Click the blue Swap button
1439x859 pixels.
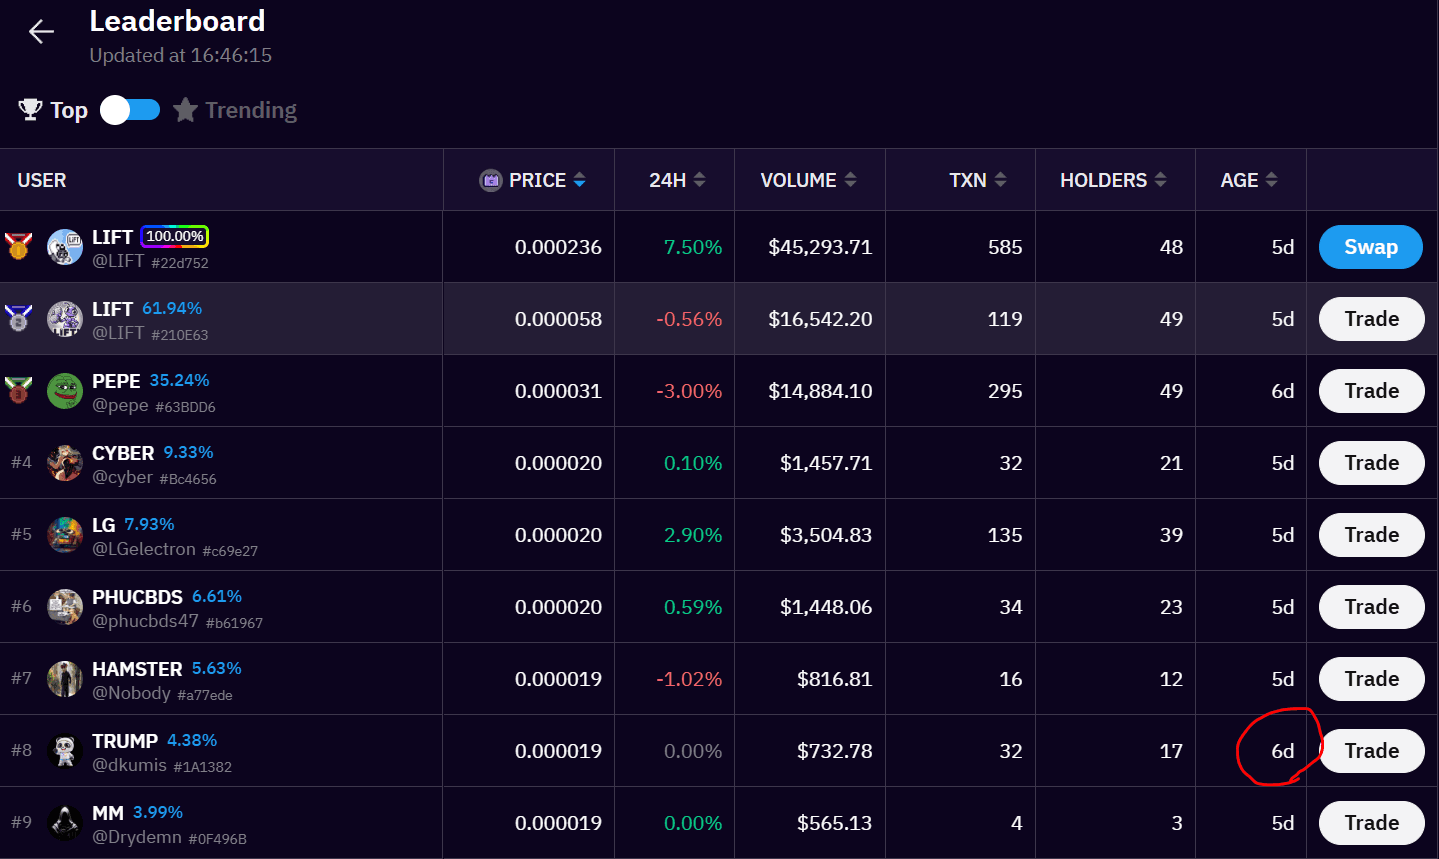pos(1370,247)
